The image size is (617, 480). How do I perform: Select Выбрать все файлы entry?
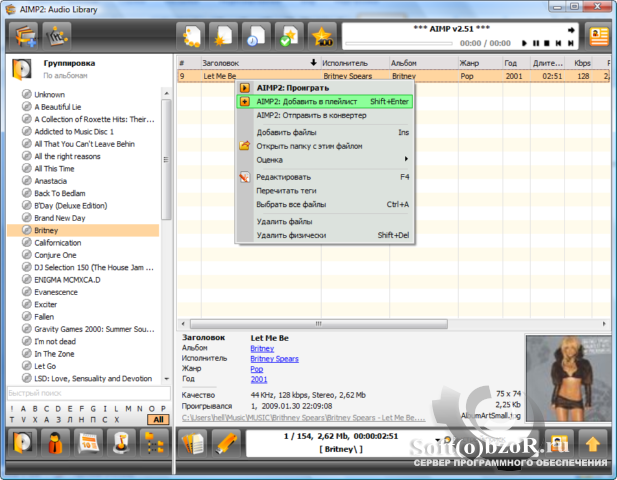(x=325, y=205)
